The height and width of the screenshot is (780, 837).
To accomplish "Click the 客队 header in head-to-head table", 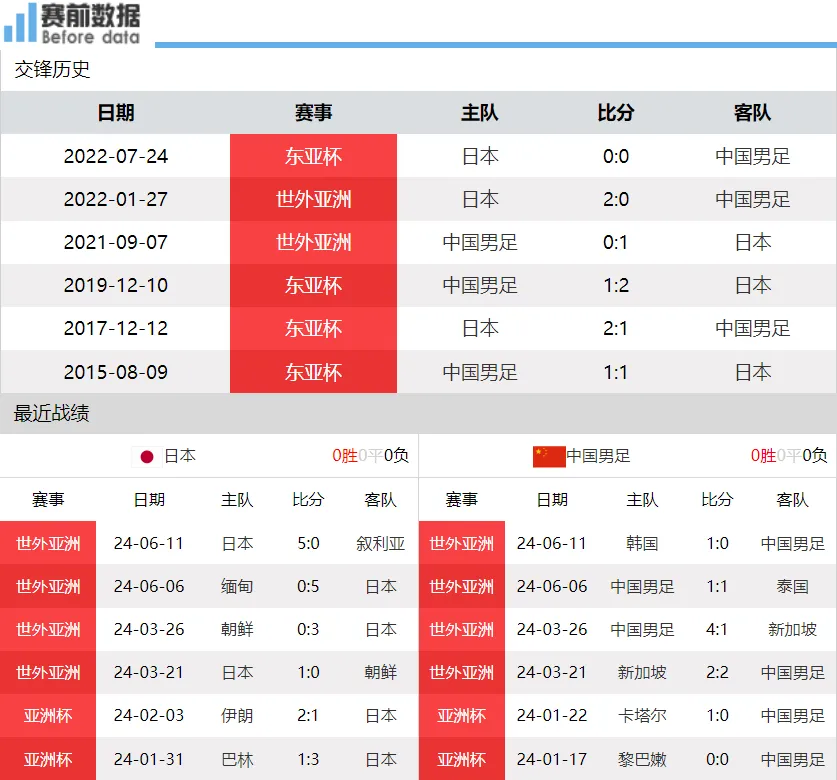I will click(x=752, y=113).
